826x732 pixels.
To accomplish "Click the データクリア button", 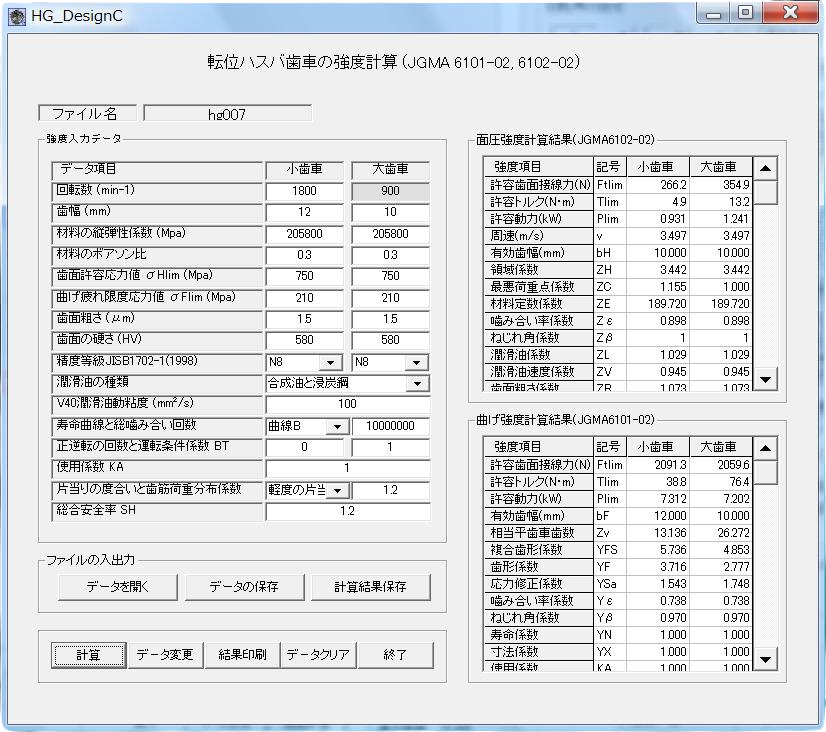I will (x=318, y=655).
